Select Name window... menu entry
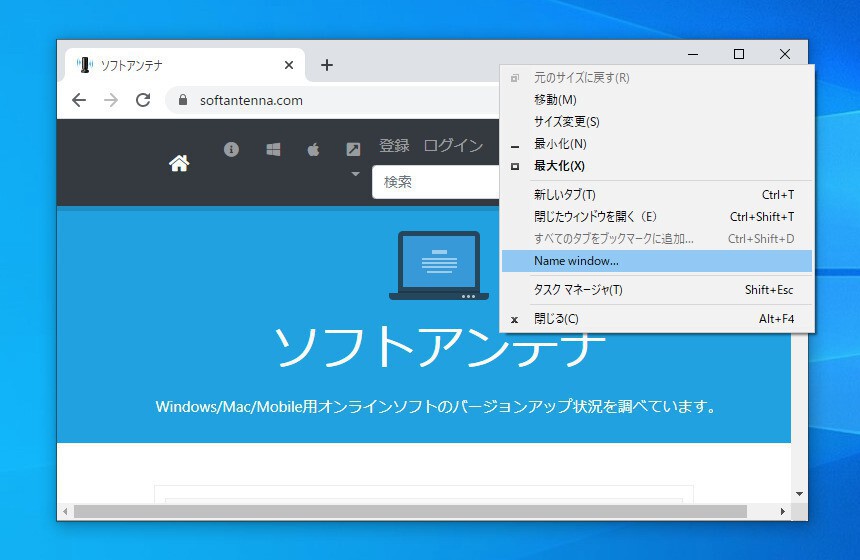 click(x=657, y=261)
